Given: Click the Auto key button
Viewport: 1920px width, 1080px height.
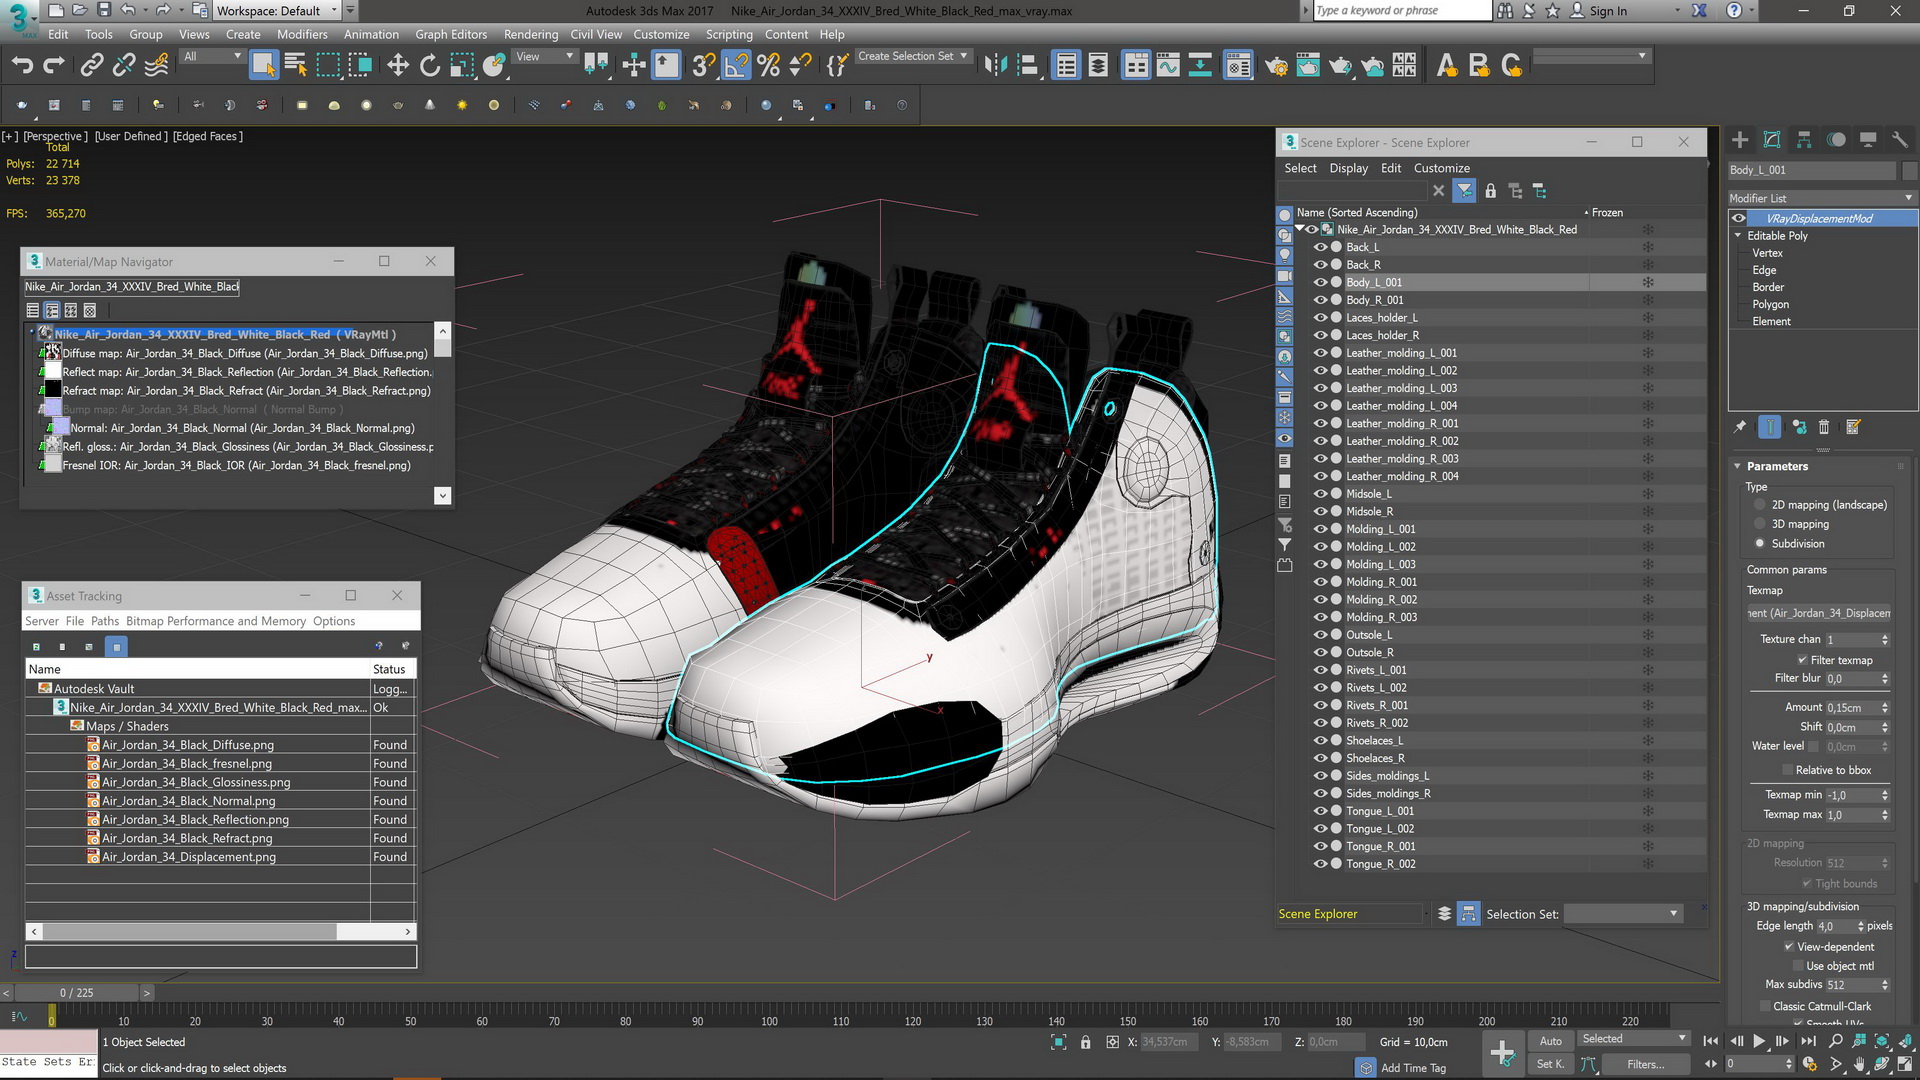Looking at the screenshot, I should (x=1550, y=1041).
